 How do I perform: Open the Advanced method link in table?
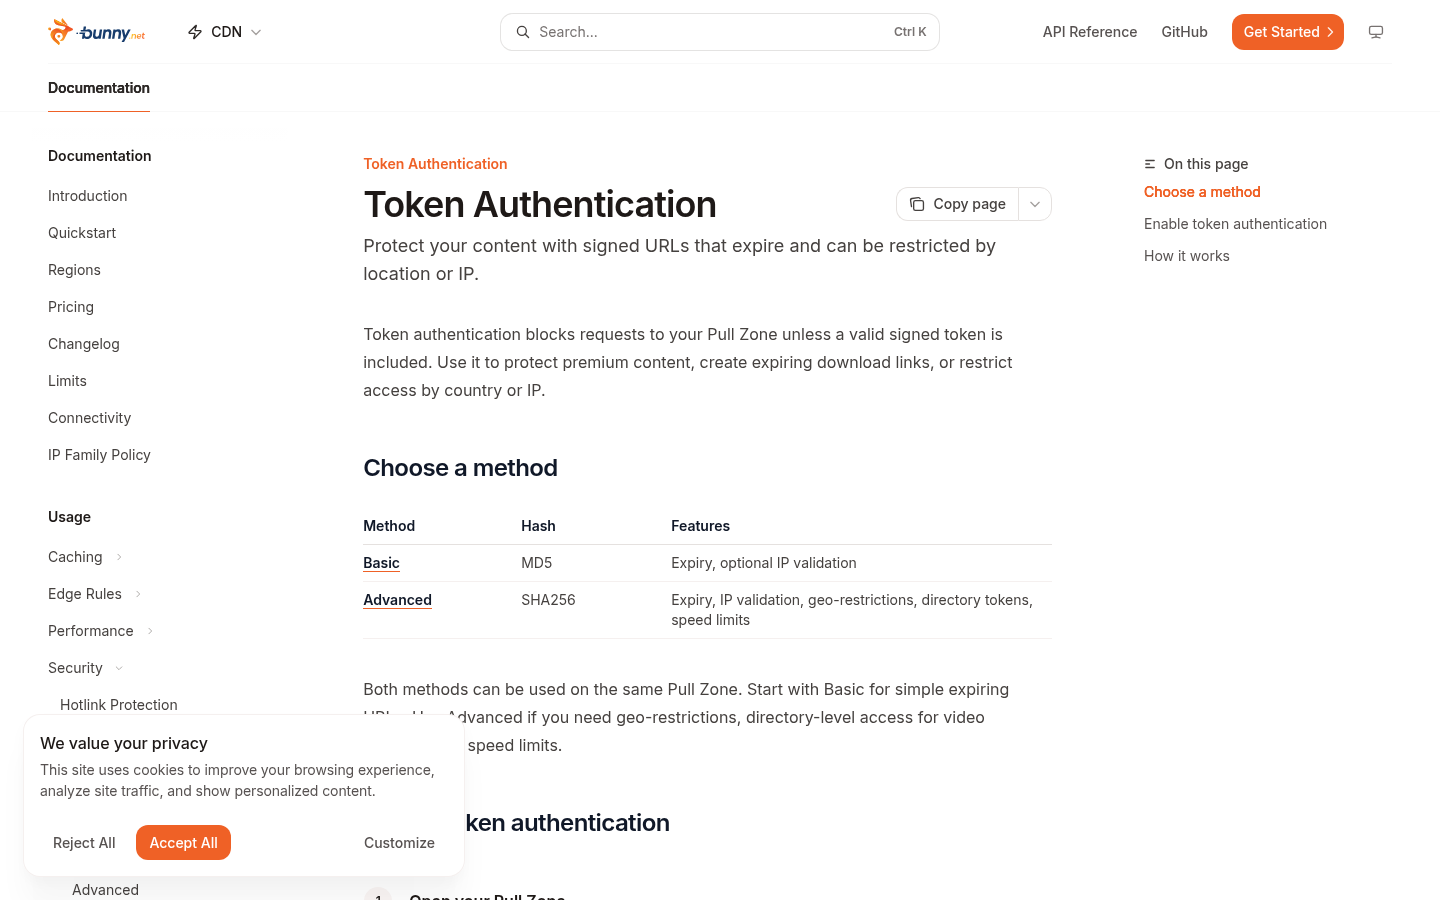[x=397, y=600]
